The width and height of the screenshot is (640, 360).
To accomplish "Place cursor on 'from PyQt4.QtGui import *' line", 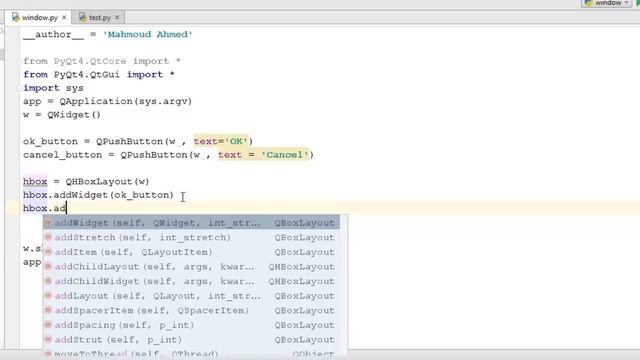I will (99, 75).
